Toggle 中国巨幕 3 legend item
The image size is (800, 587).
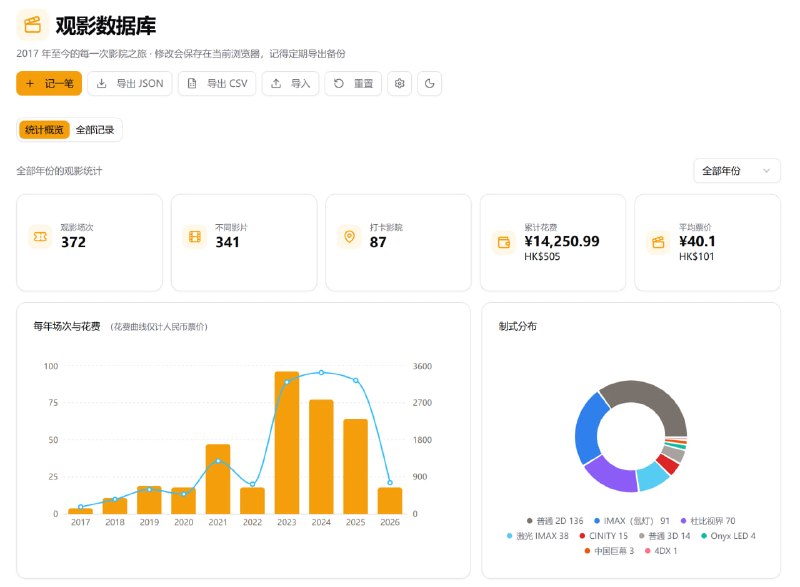[609, 551]
